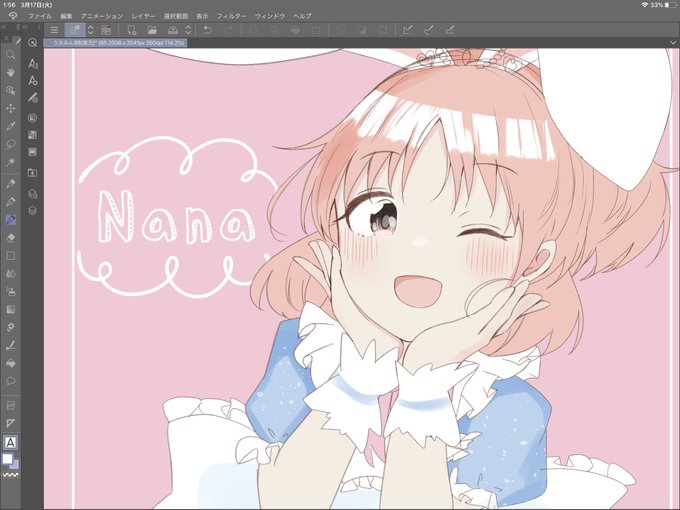Select the Hand move canvas tool
This screenshot has height=510, width=680.
[10, 72]
